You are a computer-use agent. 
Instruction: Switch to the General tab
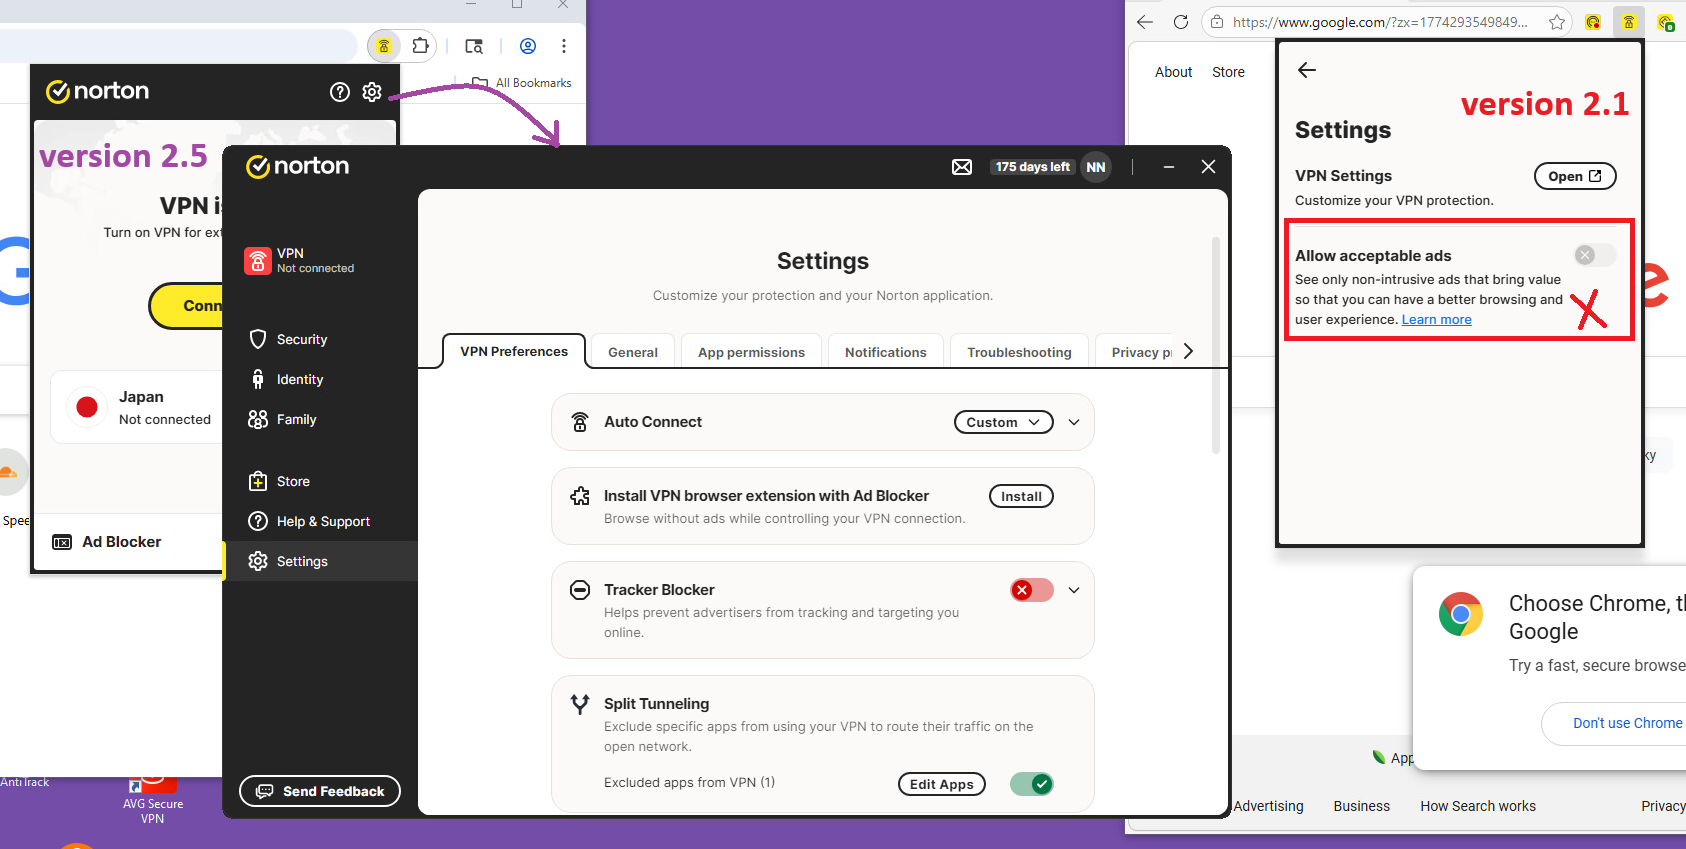[633, 352]
